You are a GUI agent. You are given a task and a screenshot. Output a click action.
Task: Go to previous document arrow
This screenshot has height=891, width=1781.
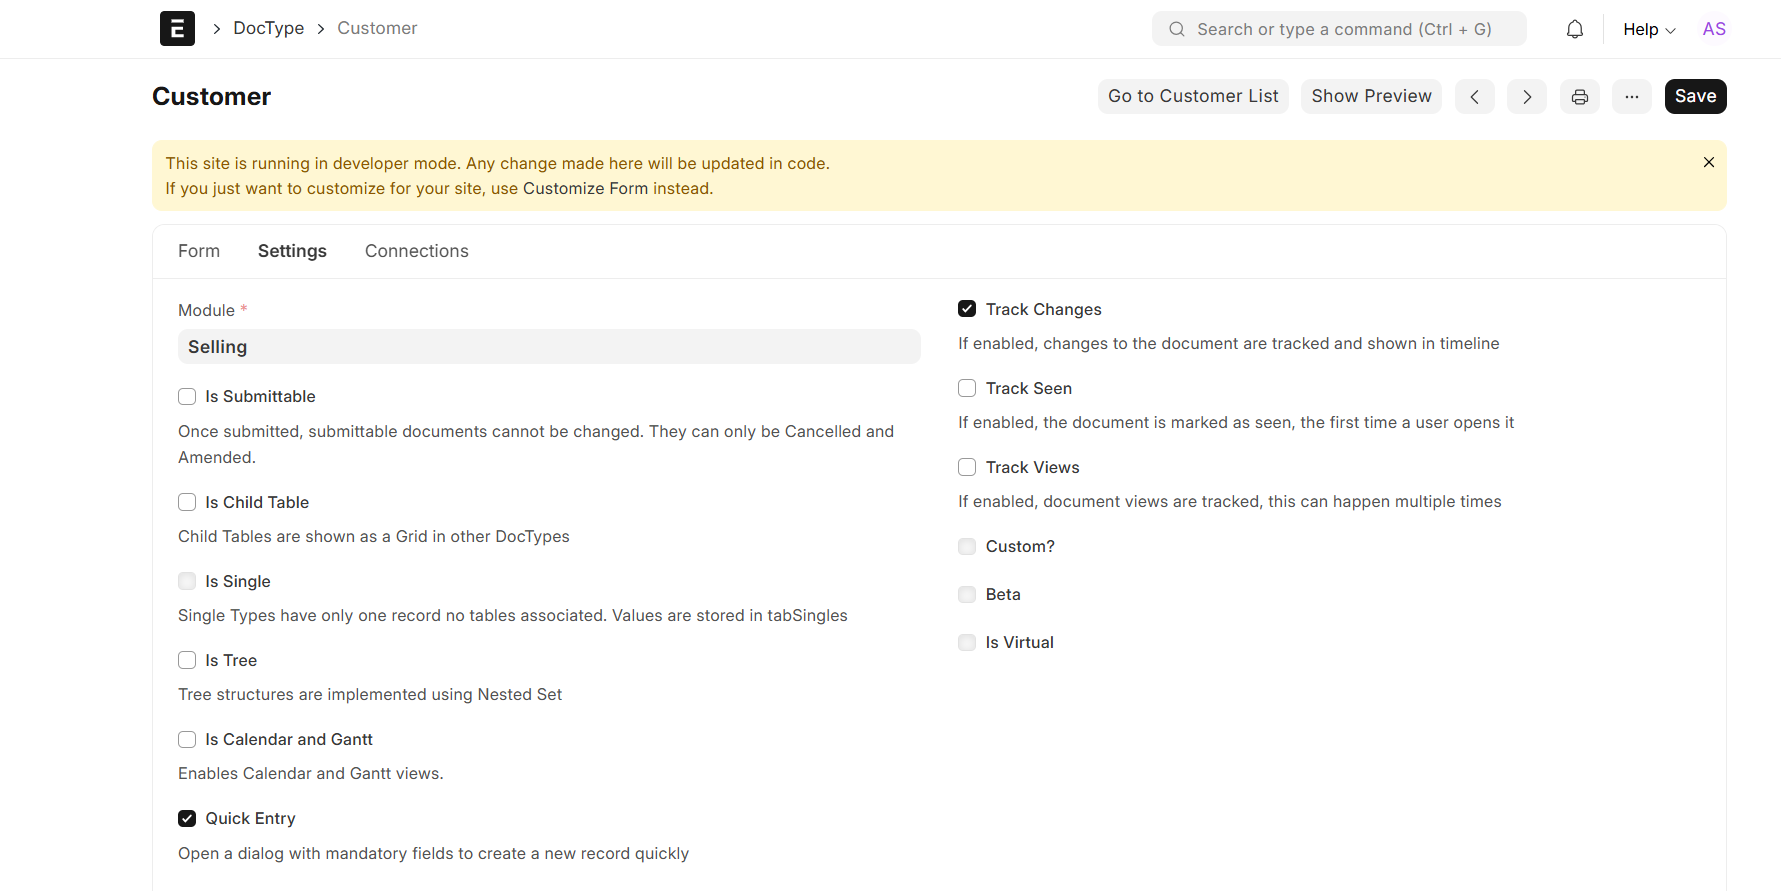tap(1474, 97)
